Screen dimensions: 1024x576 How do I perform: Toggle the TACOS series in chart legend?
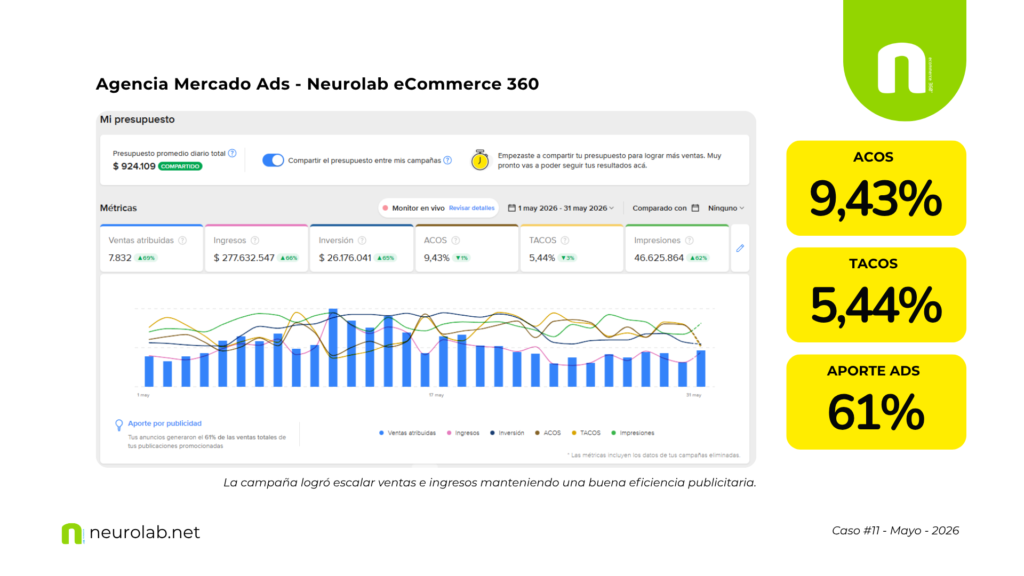point(586,433)
